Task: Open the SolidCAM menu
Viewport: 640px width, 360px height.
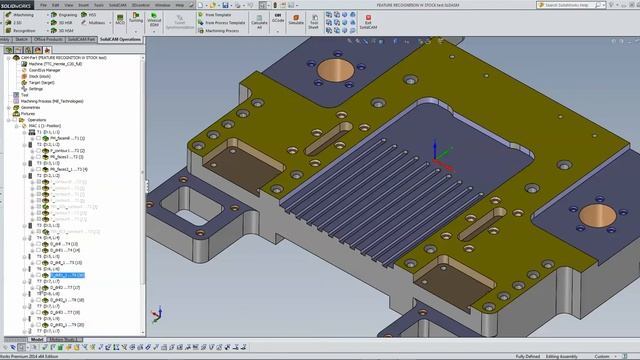Action: (118, 5)
